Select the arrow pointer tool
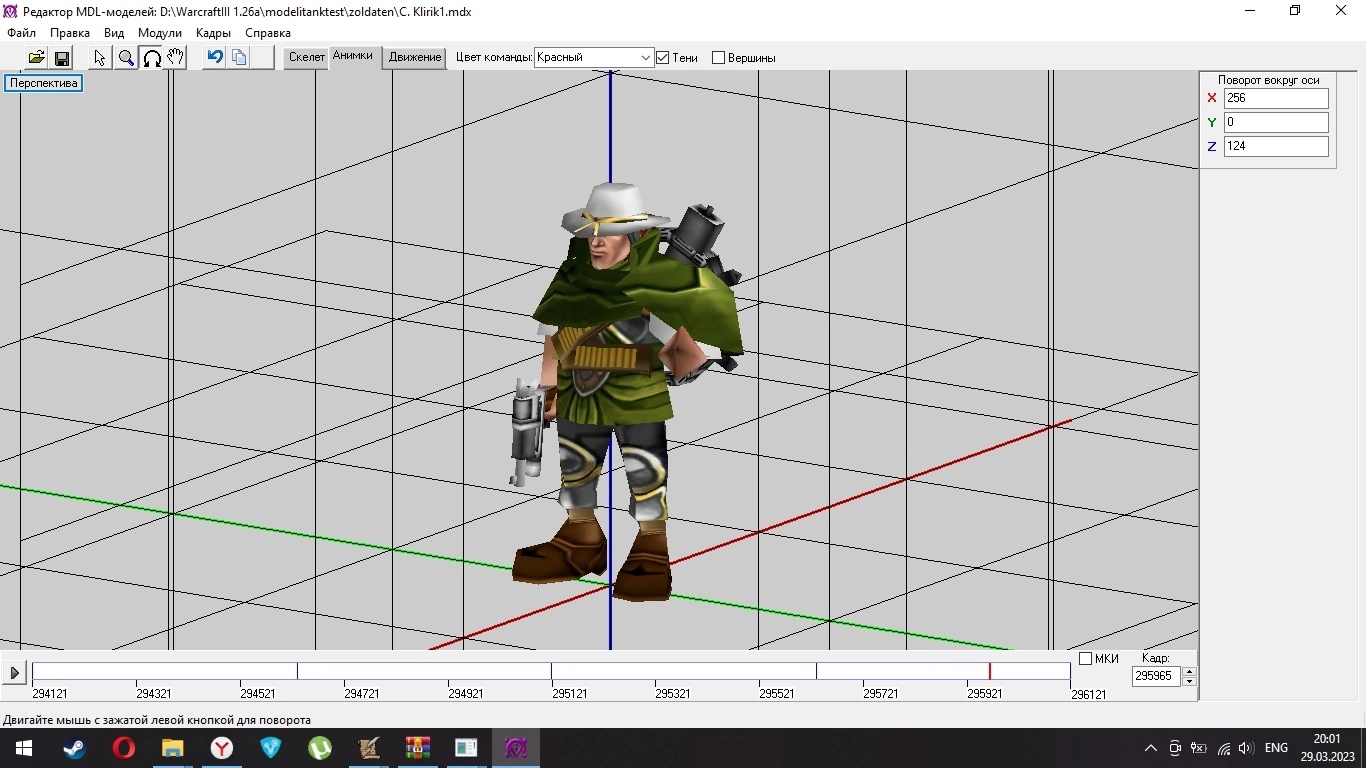 click(x=100, y=58)
